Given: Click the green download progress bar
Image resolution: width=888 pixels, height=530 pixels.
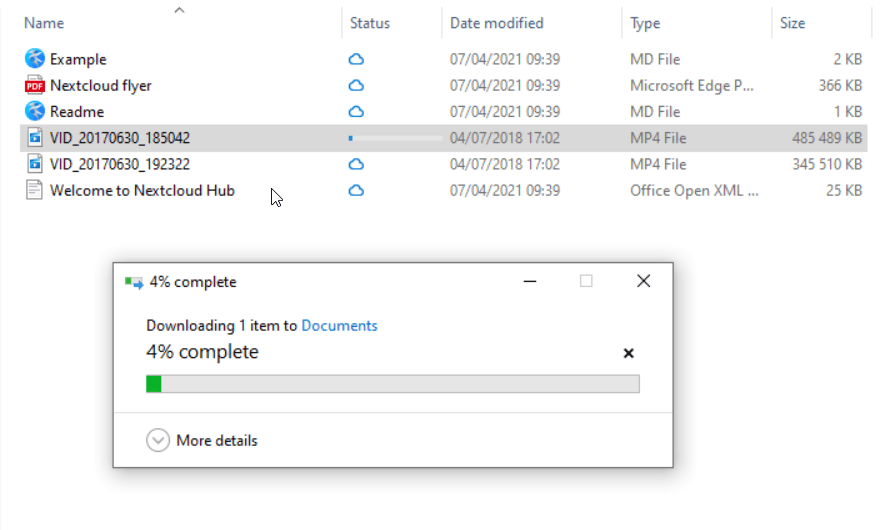Looking at the screenshot, I should point(392,384).
